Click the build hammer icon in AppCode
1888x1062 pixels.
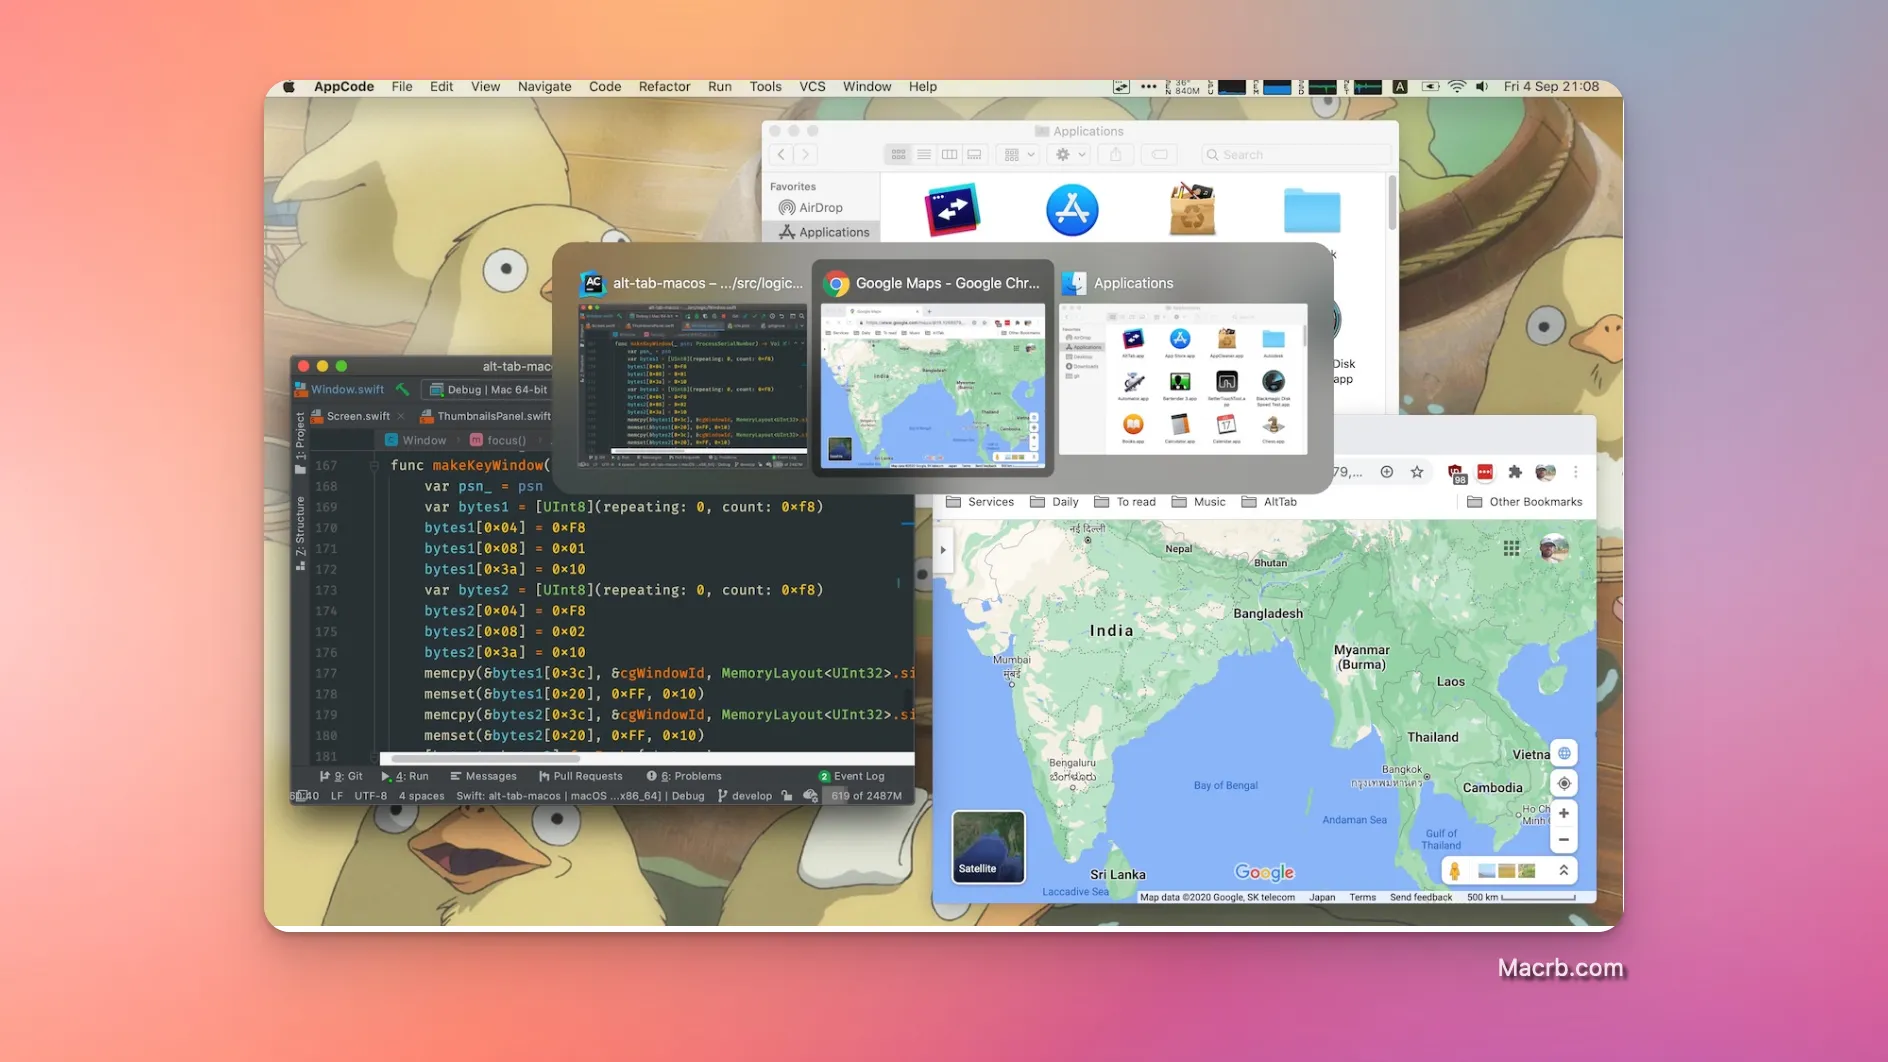click(x=402, y=389)
